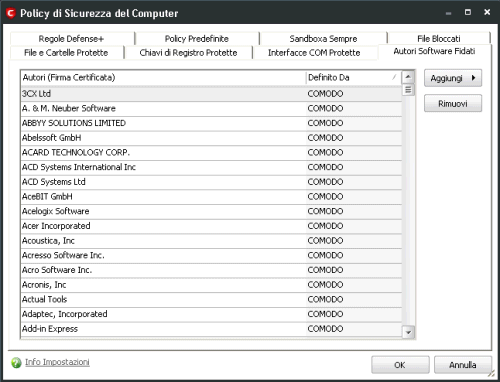
Task: Select the ABBYY SOLUTIONS LIMITED row
Action: pyautogui.click(x=211, y=123)
